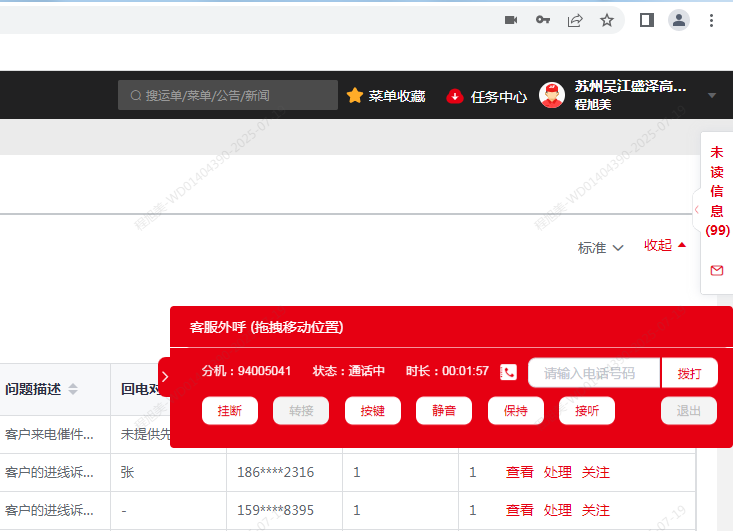Open 菜单收藏 menu
The height and width of the screenshot is (531, 733).
point(396,96)
